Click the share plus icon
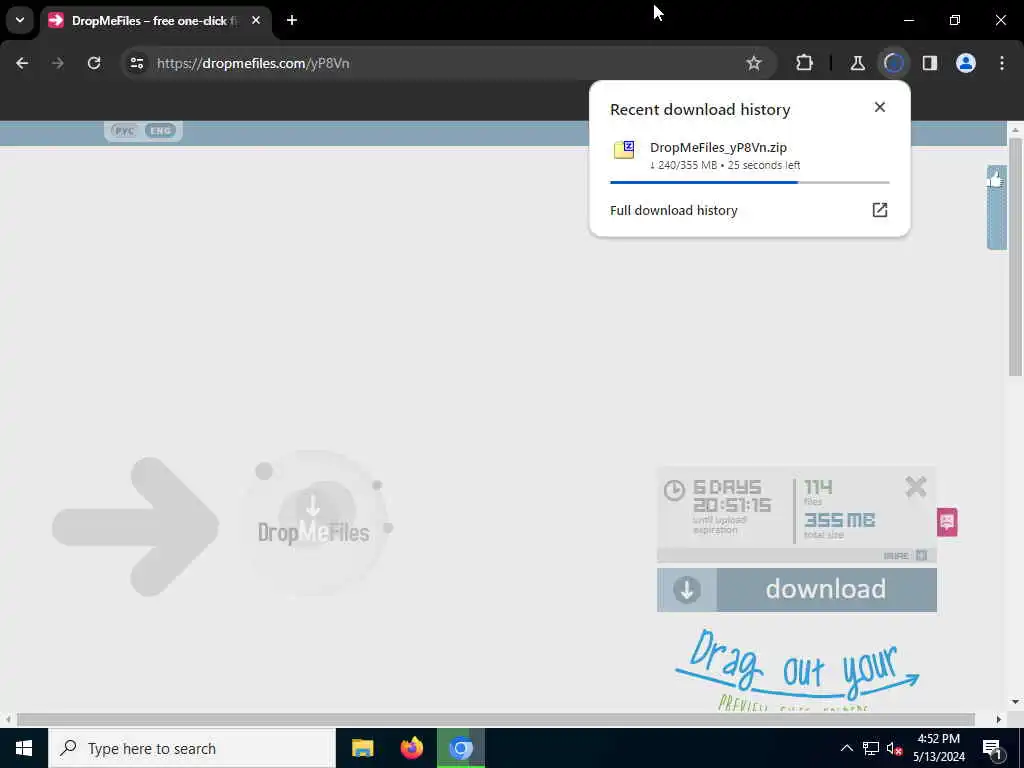The image size is (1024, 768). click(x=921, y=556)
